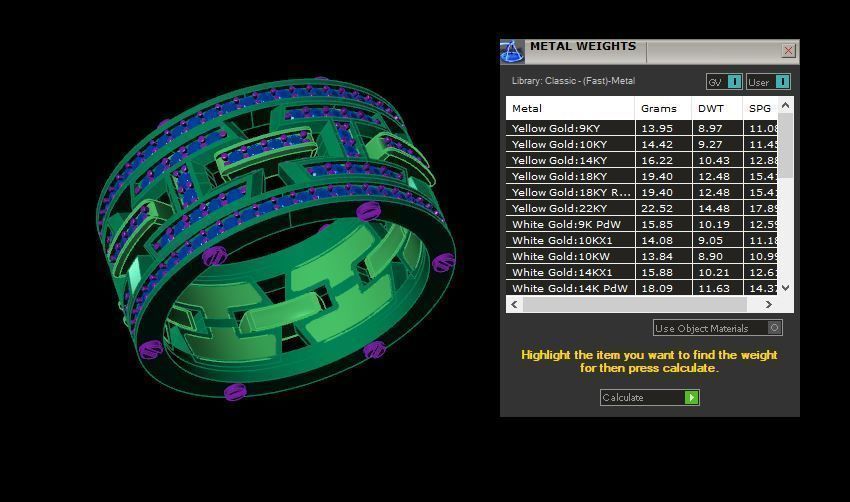Enable Use Object Materials option
850x502 pixels.
click(717, 328)
